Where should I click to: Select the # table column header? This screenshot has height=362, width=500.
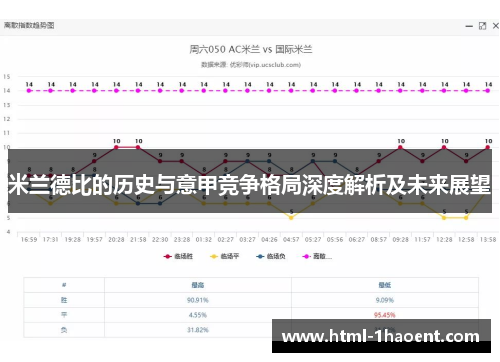click(x=64, y=285)
